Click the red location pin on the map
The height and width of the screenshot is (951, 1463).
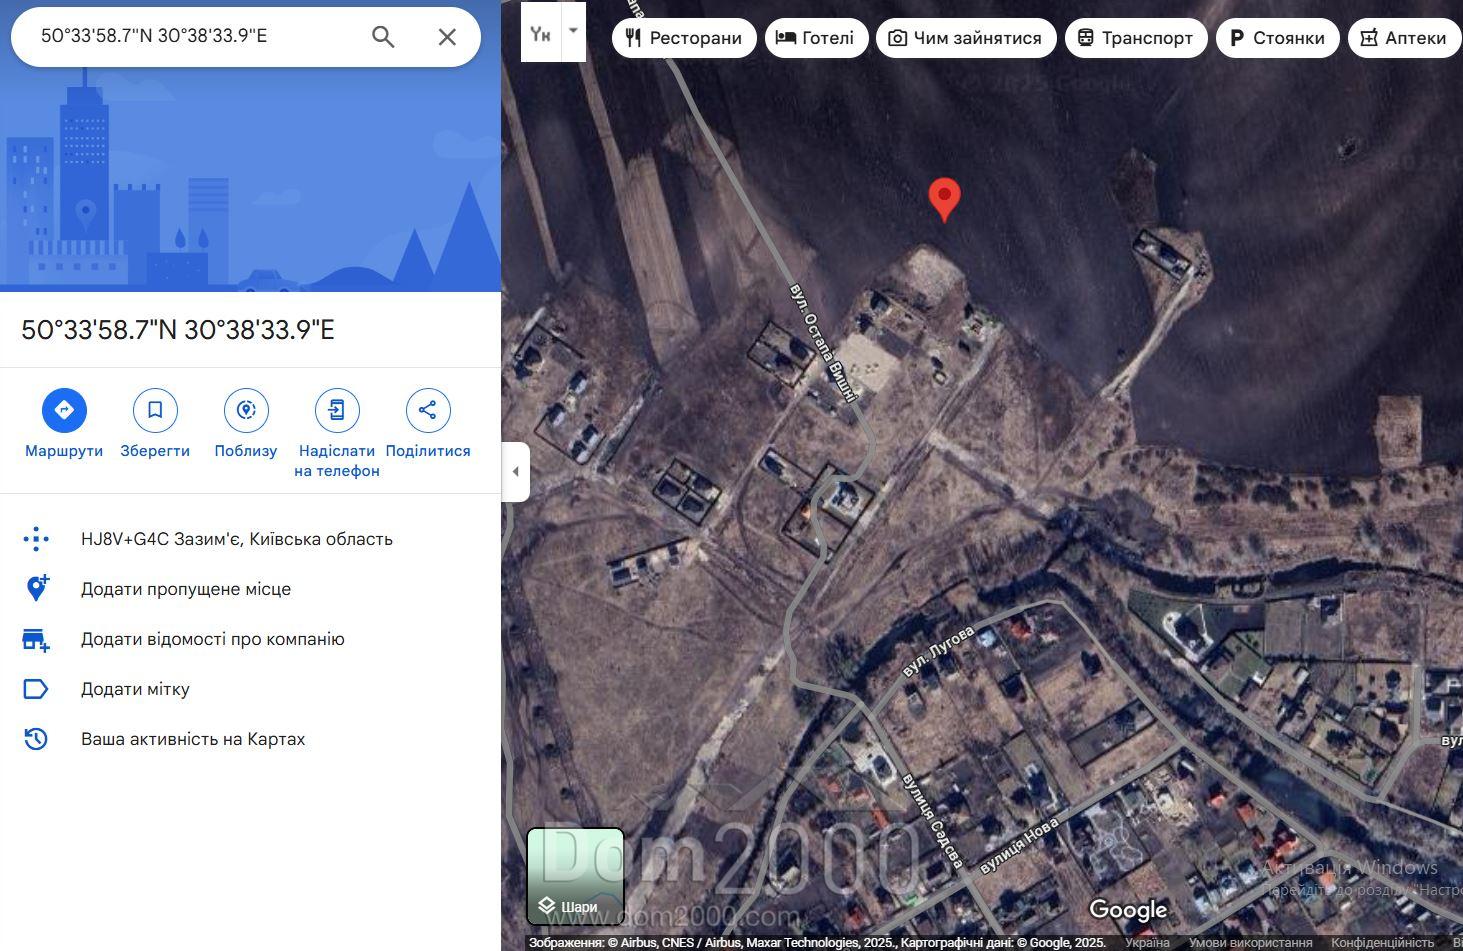tap(944, 199)
